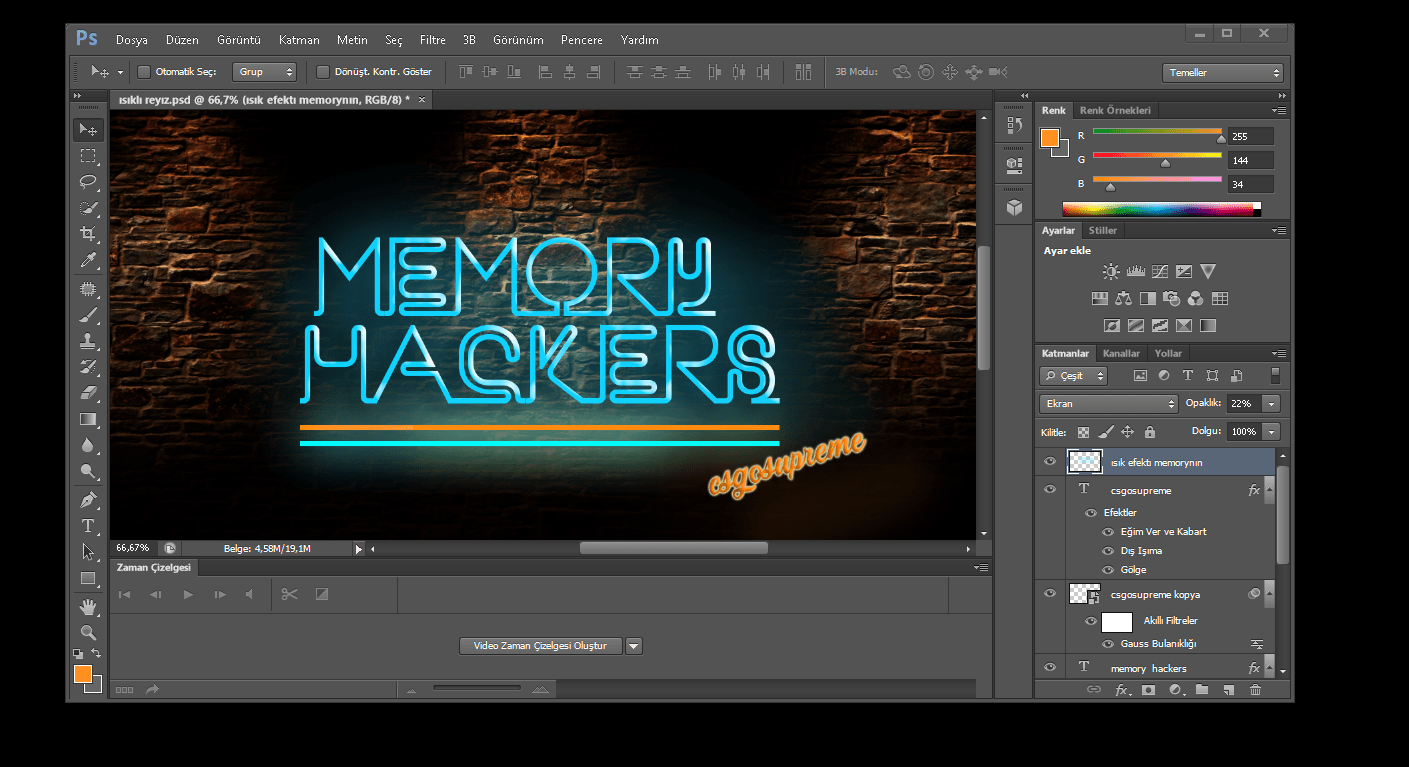This screenshot has height=767, width=1409.
Task: Select the Move tool in the toolbox
Action: point(88,130)
